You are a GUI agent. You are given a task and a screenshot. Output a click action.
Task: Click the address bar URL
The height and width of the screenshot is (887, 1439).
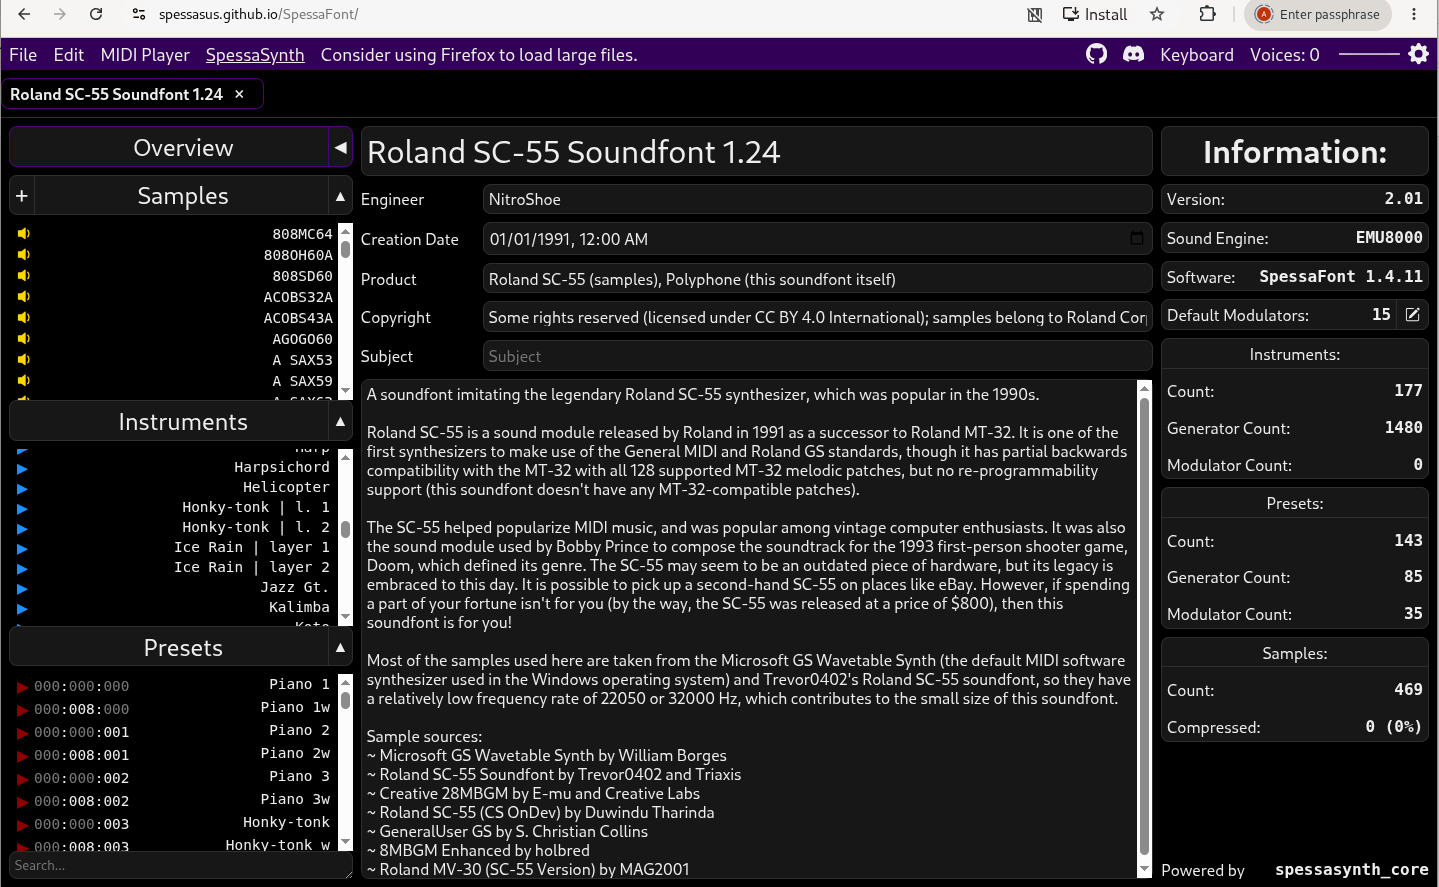(258, 14)
